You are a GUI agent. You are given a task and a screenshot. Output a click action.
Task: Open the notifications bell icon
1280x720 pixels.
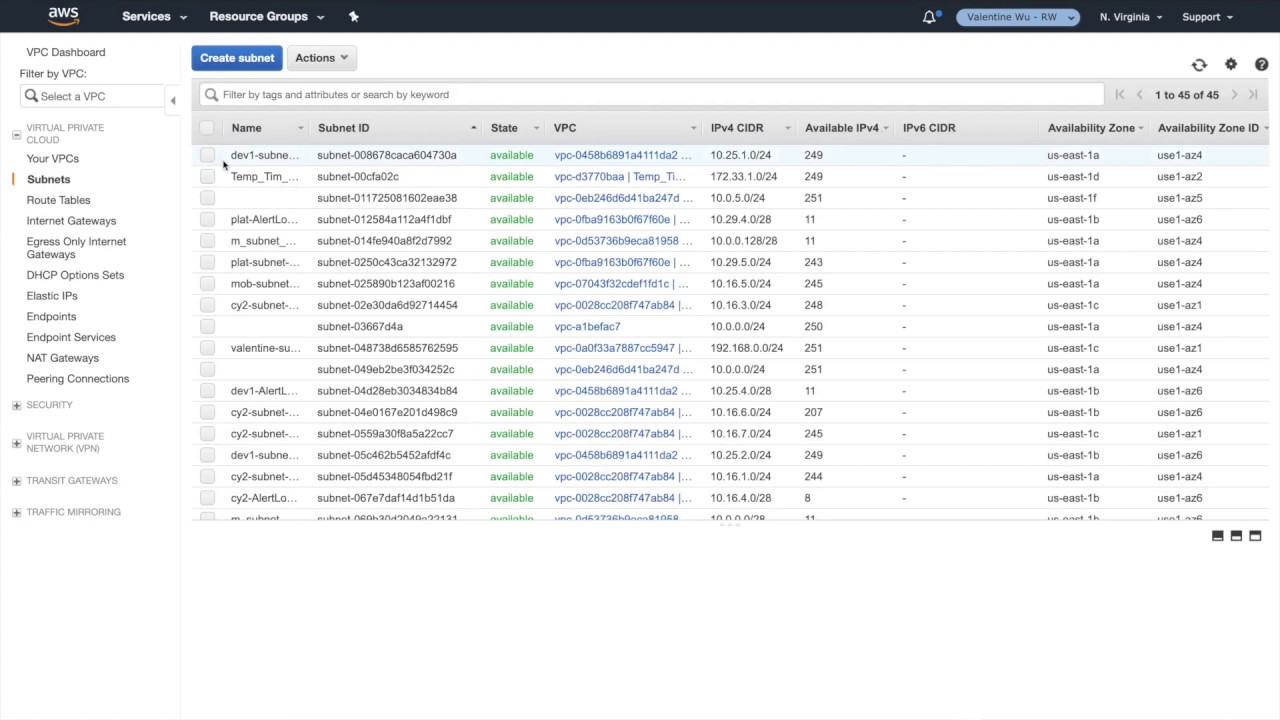929,16
